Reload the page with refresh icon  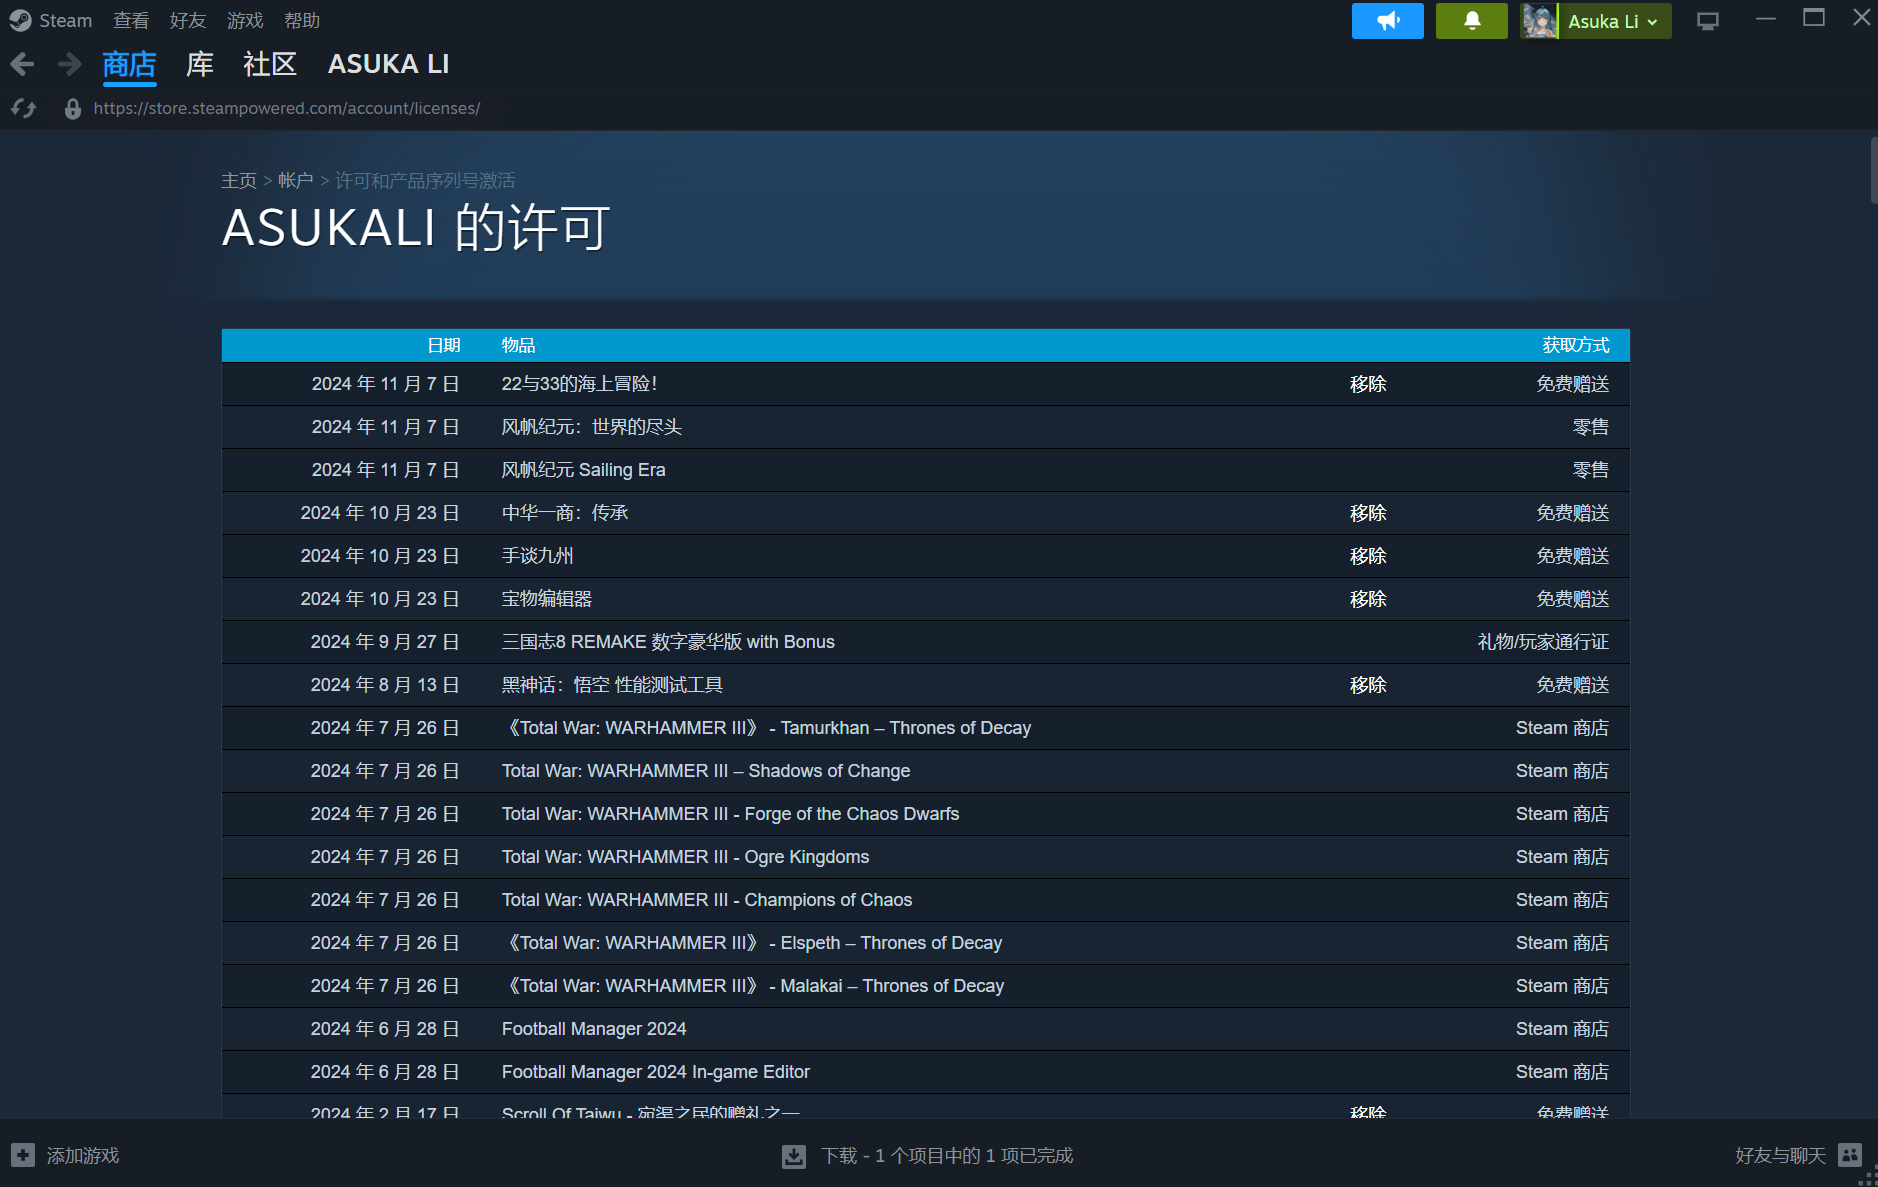(x=24, y=108)
